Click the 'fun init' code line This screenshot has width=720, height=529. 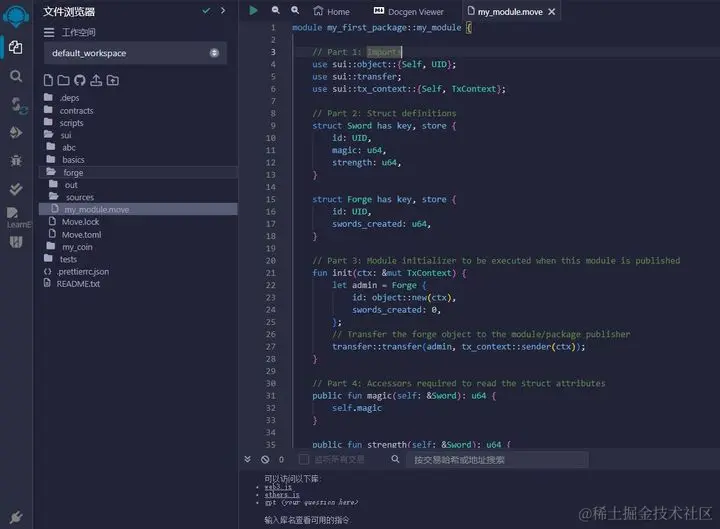(x=389, y=273)
